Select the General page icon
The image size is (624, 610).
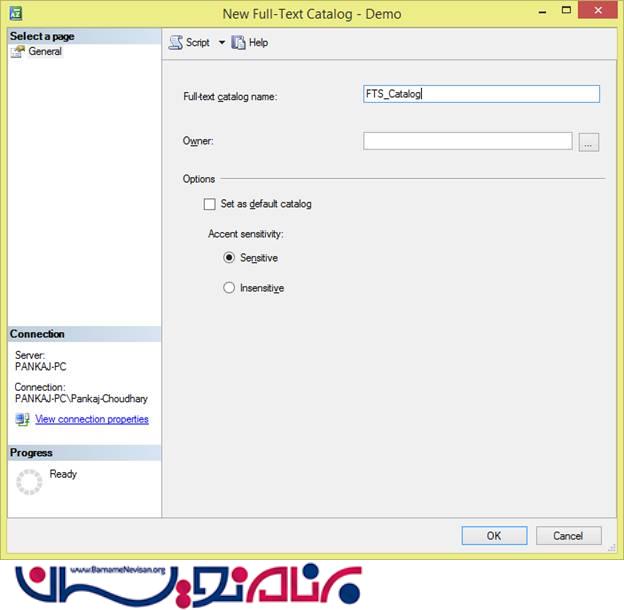[x=18, y=52]
